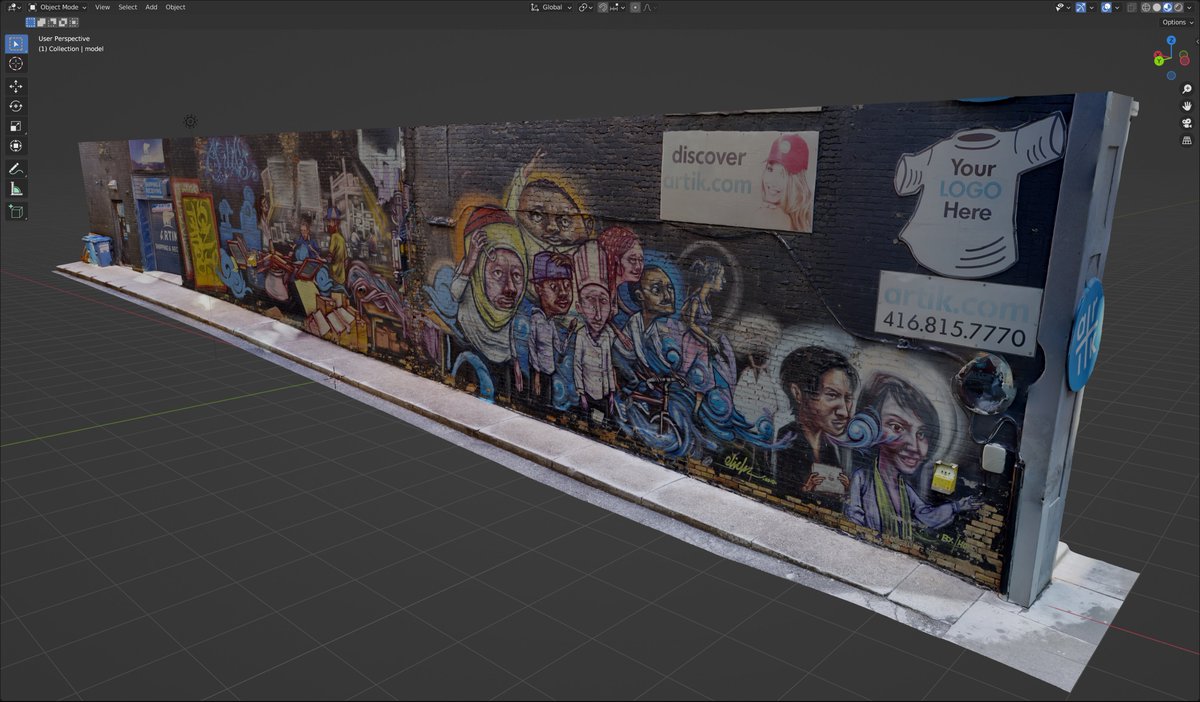Open proportional editing falloff dropdown
The image size is (1200, 702).
point(648,7)
